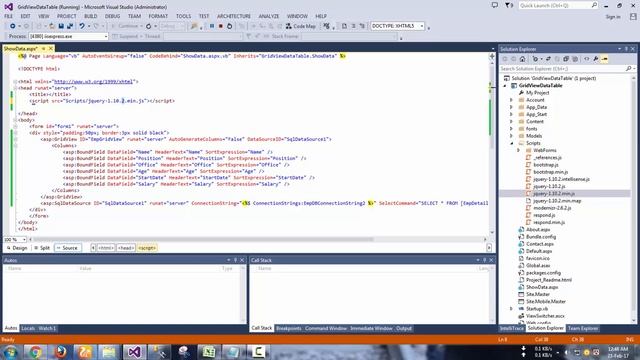Expand the Models folder

pos(511,136)
